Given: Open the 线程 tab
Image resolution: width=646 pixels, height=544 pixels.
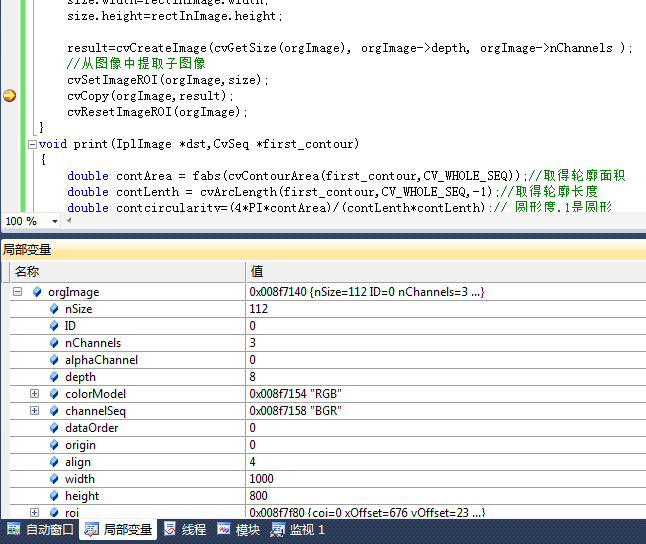Looking at the screenshot, I should [185, 530].
